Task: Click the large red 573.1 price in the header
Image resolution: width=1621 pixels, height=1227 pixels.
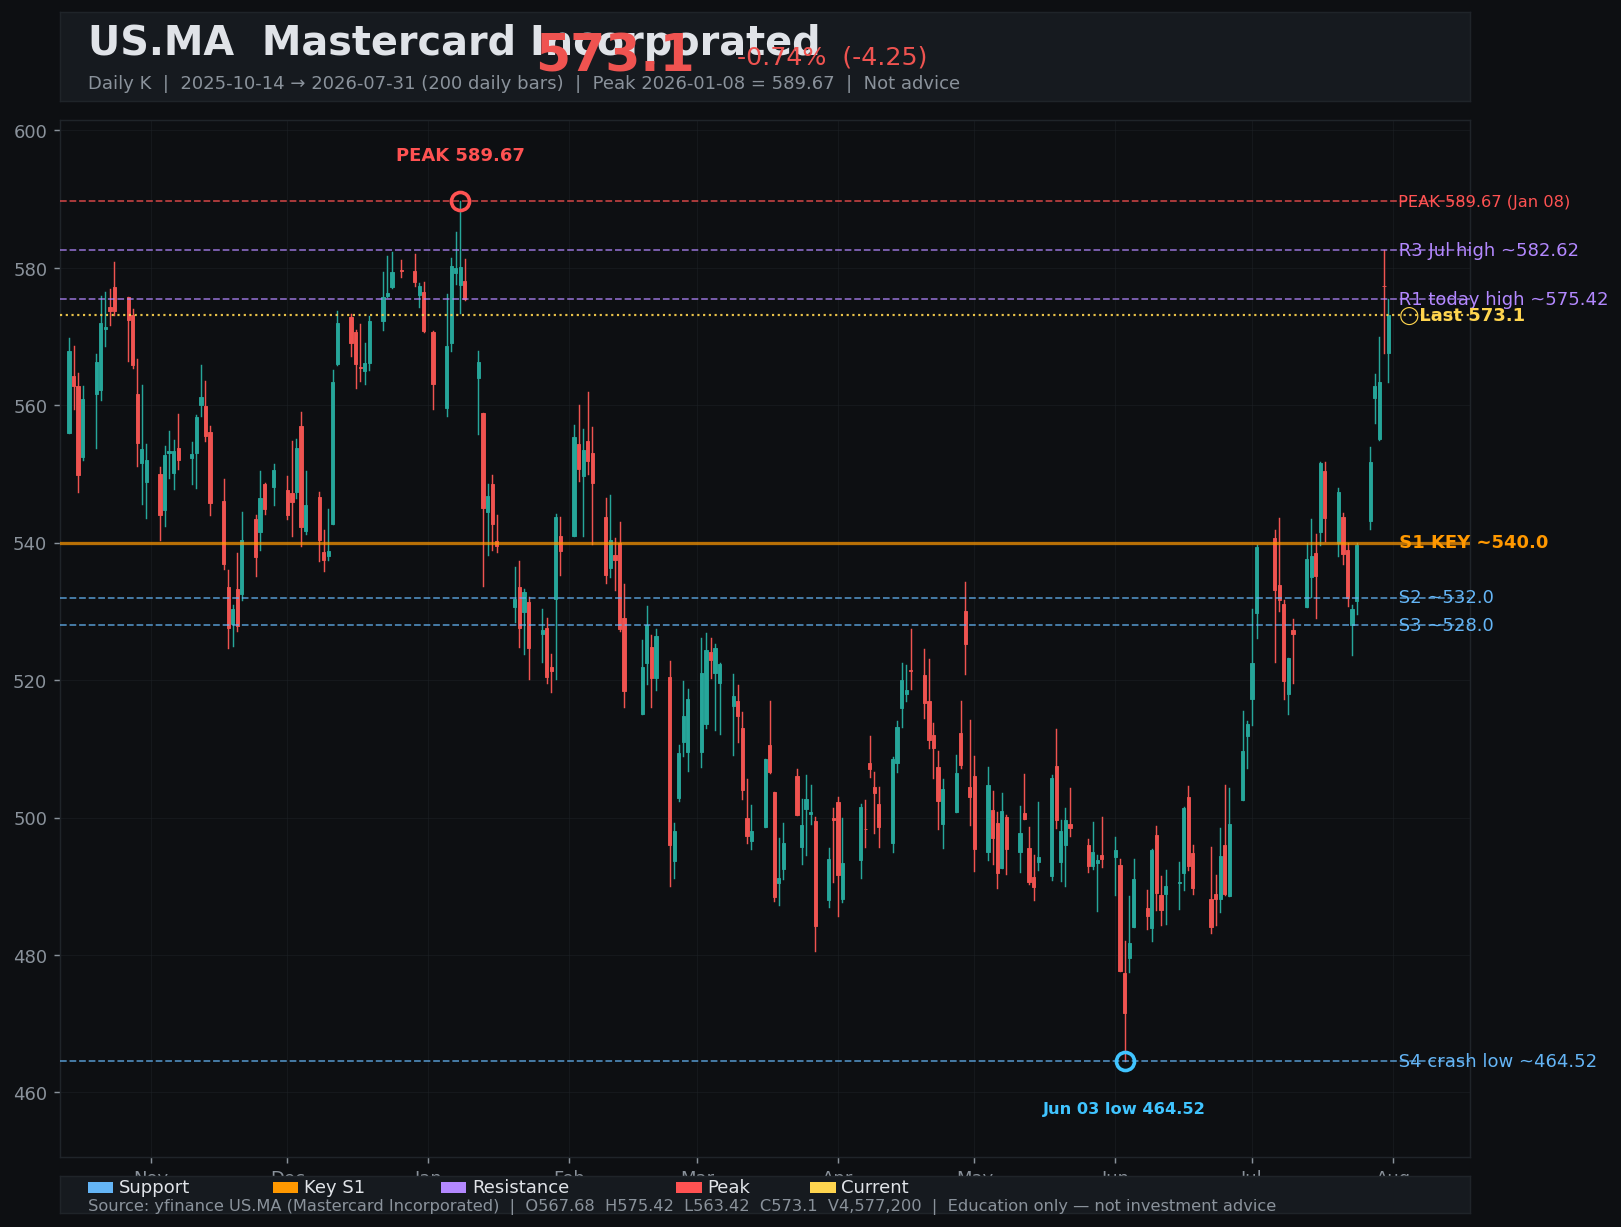Action: click(x=615, y=54)
